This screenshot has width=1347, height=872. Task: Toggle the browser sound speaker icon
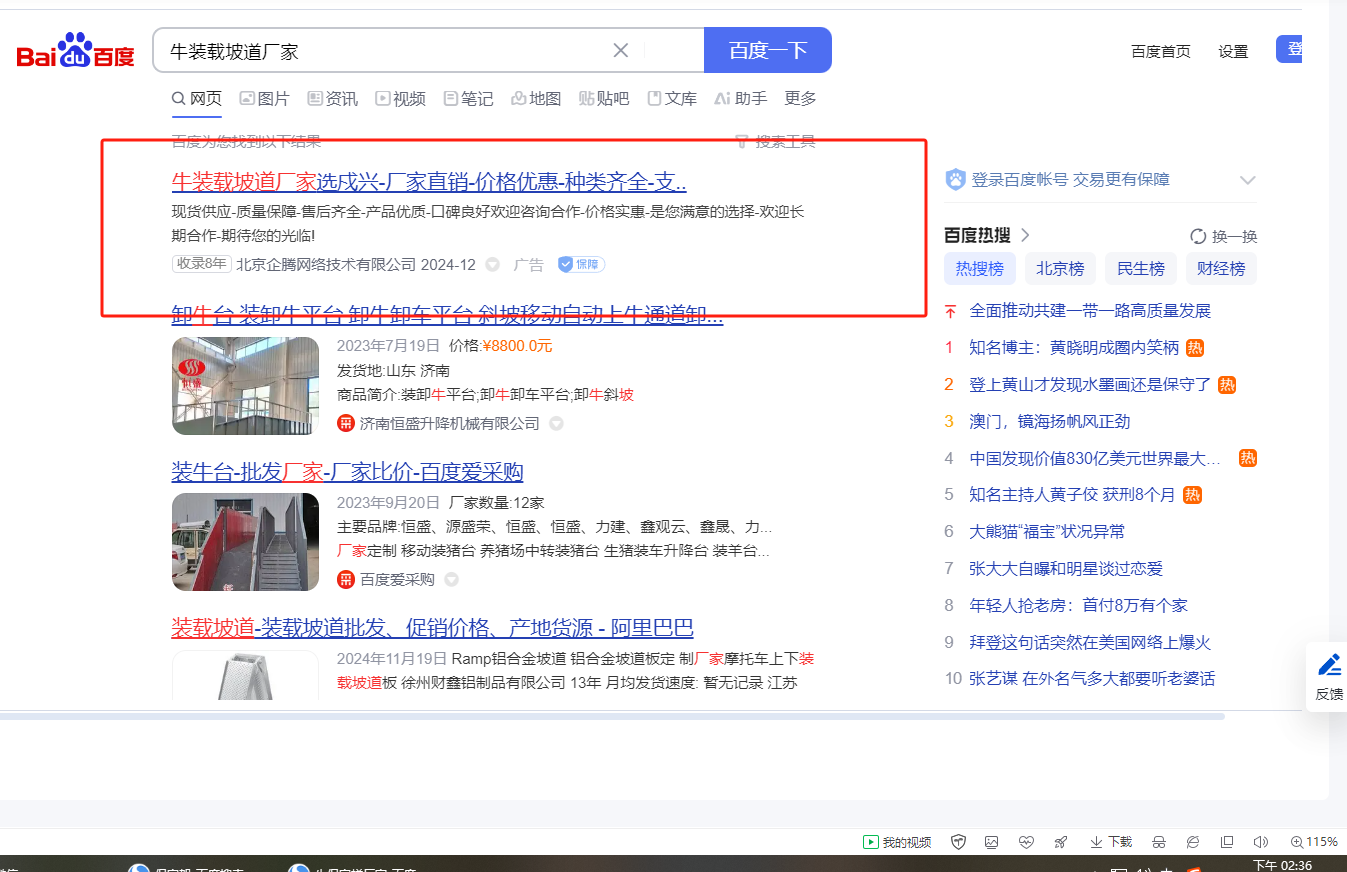1261,842
